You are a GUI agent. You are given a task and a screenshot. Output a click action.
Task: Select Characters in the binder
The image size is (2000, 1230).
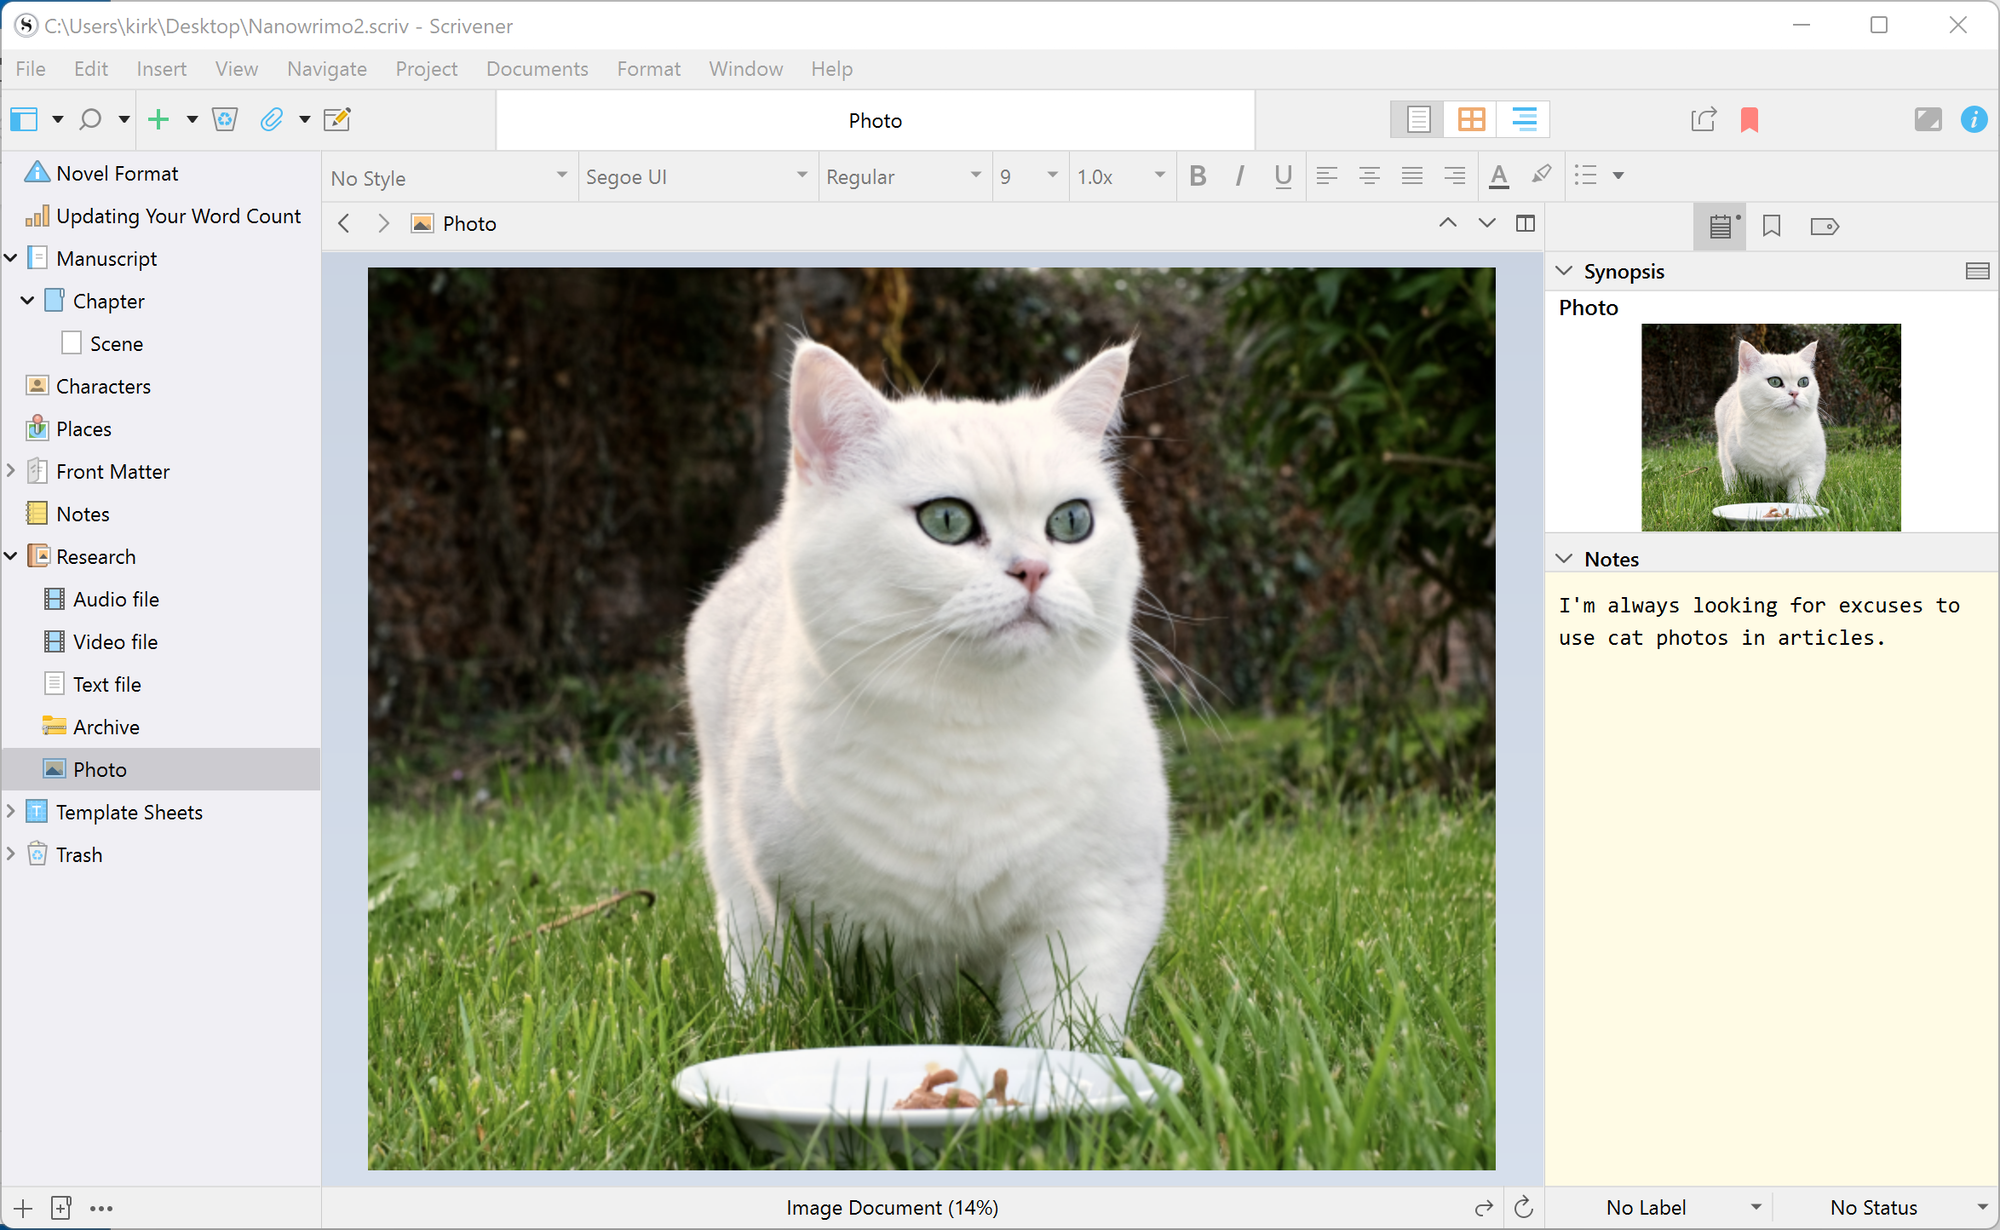[x=103, y=386]
